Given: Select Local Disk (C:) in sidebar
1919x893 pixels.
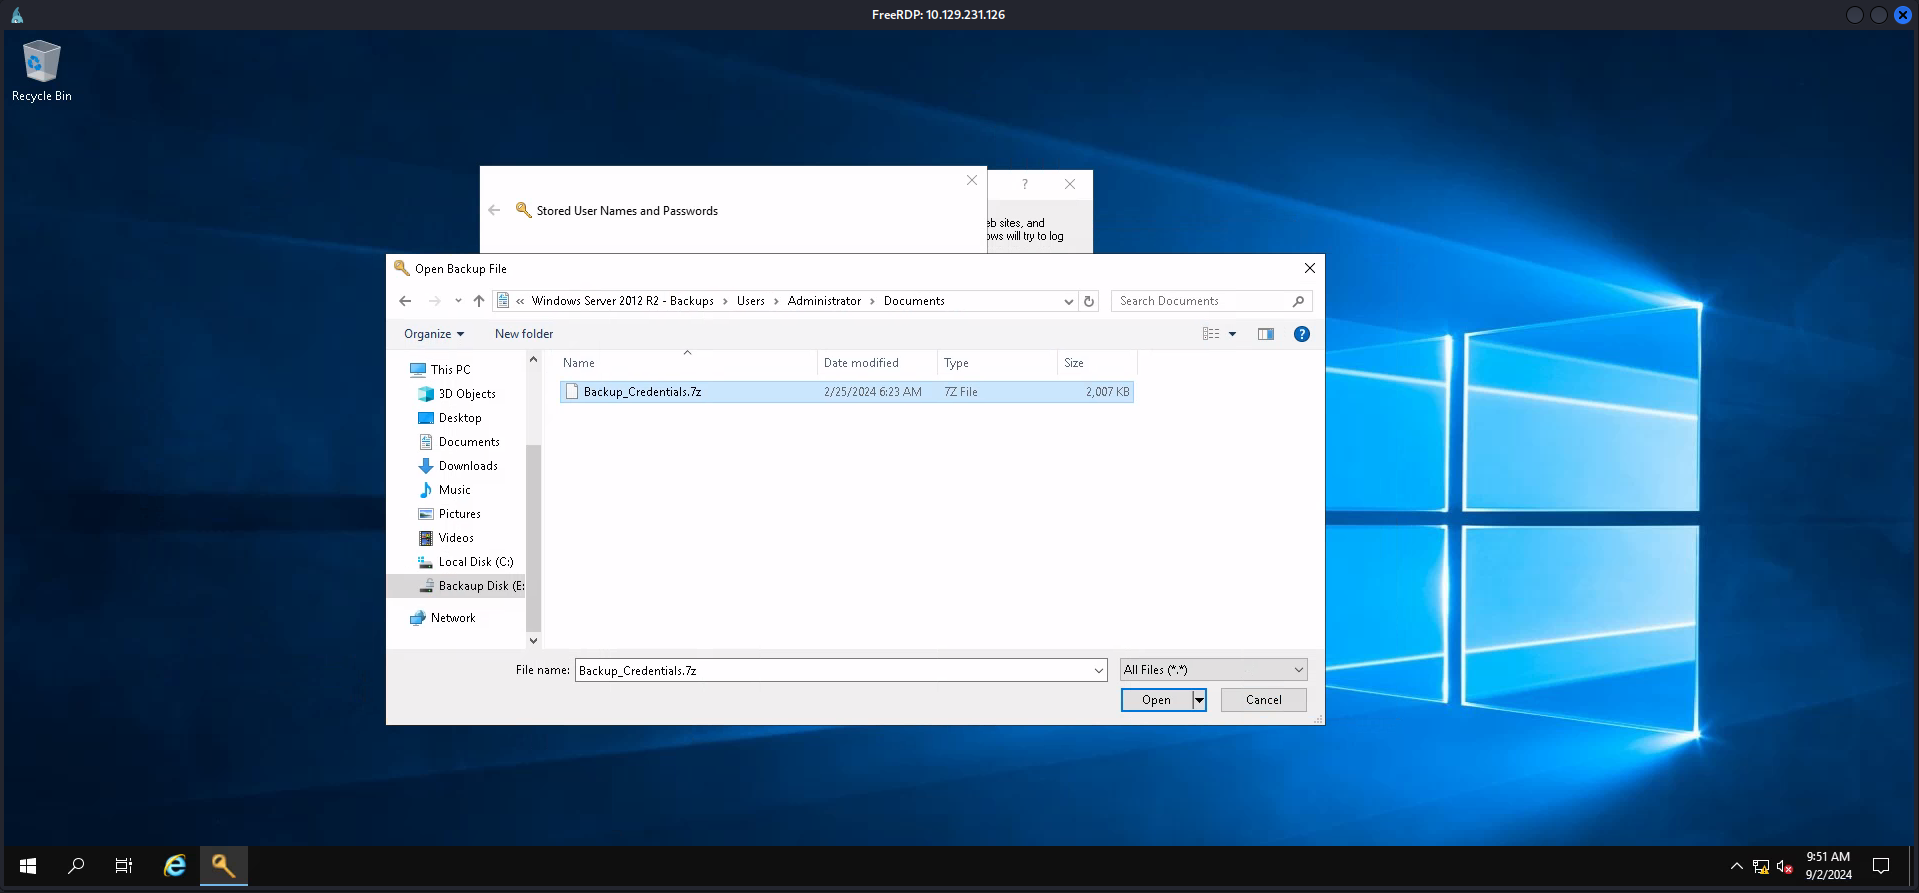Looking at the screenshot, I should 475,562.
